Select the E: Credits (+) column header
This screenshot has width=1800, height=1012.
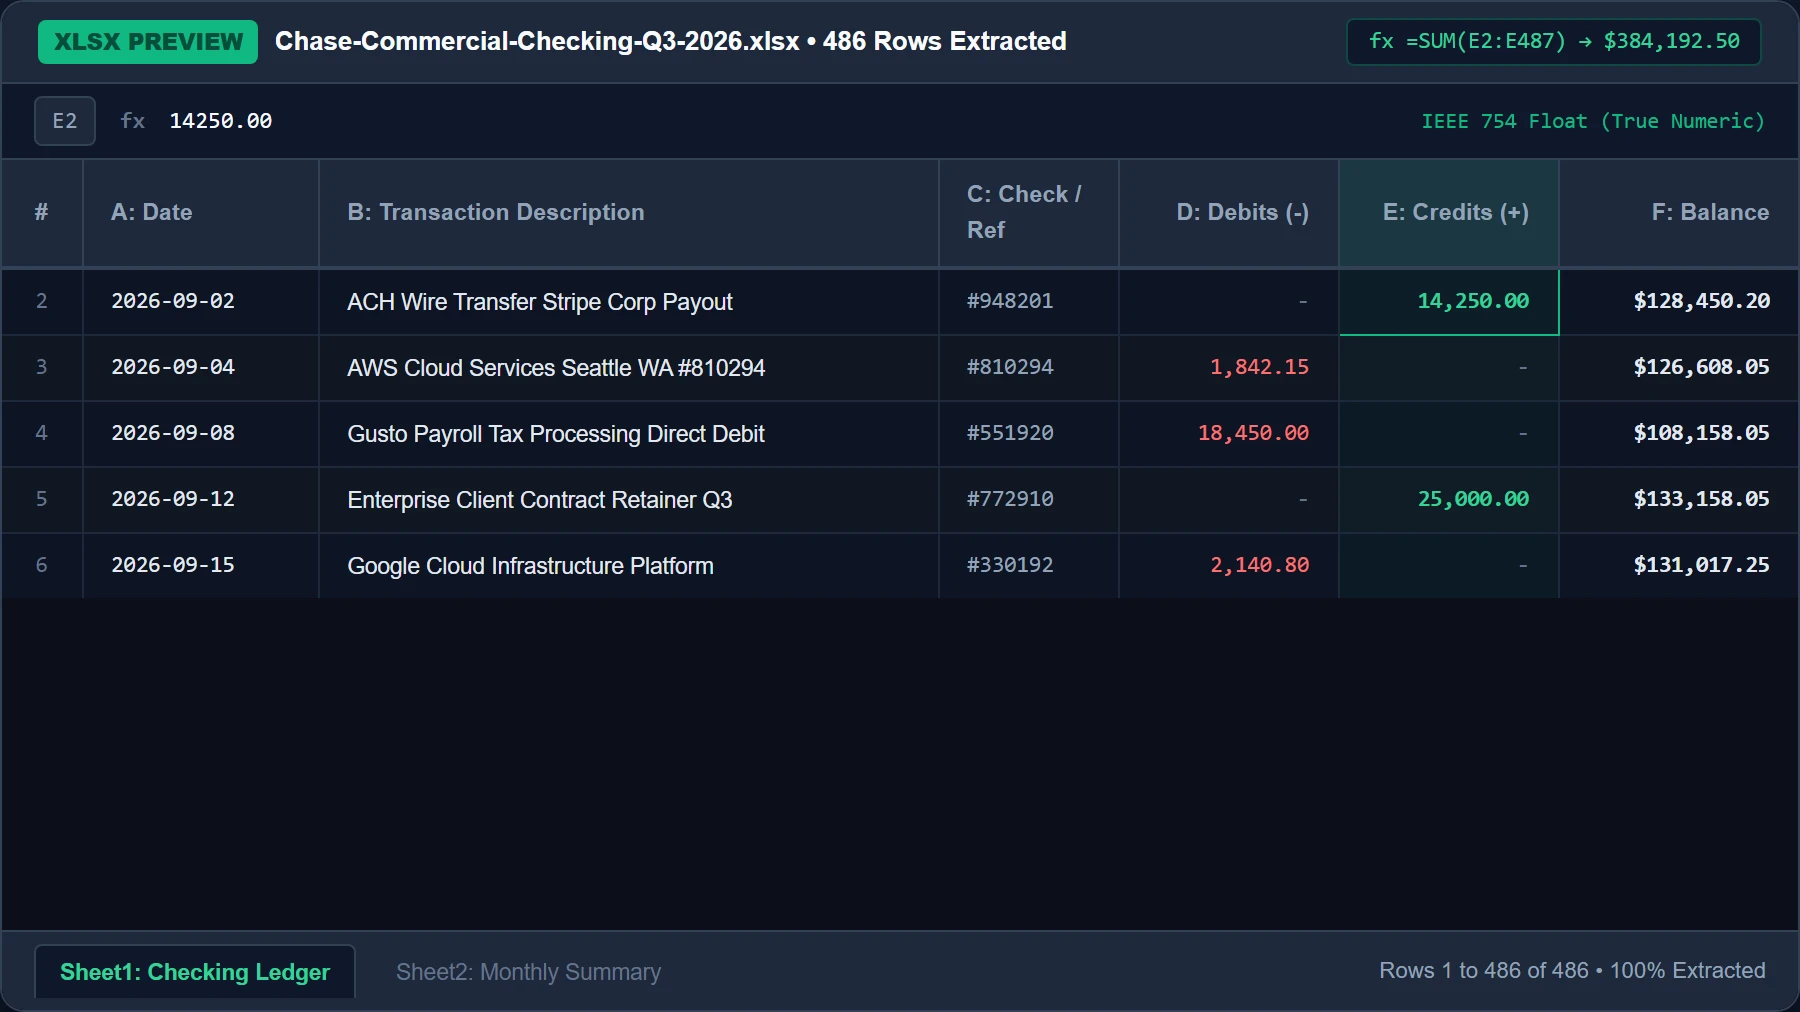[x=1449, y=213]
